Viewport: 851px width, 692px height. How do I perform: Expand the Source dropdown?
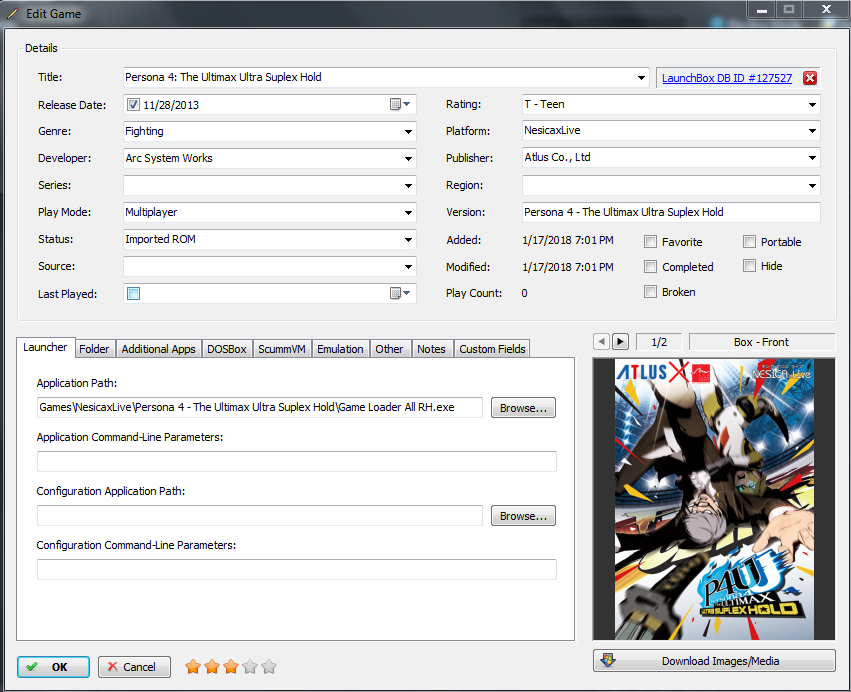pos(408,266)
